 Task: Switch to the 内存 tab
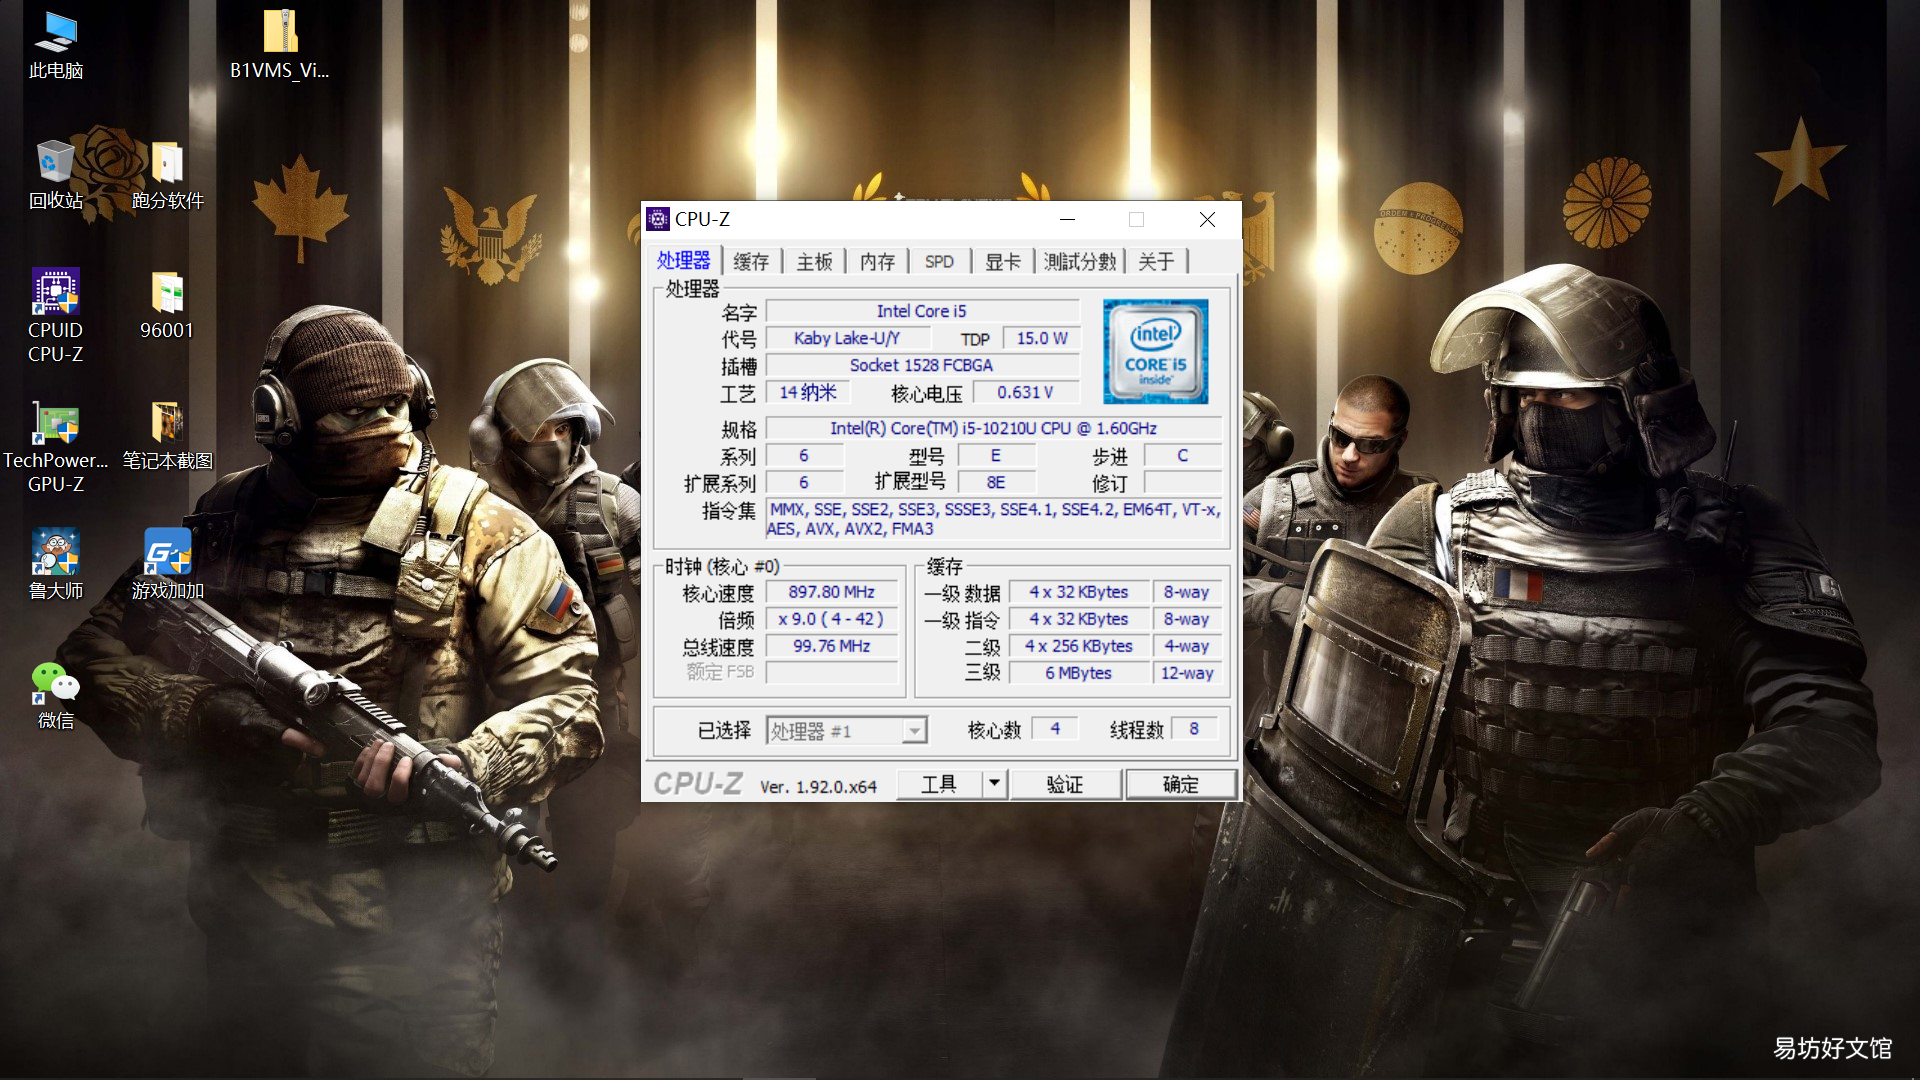[x=877, y=262]
